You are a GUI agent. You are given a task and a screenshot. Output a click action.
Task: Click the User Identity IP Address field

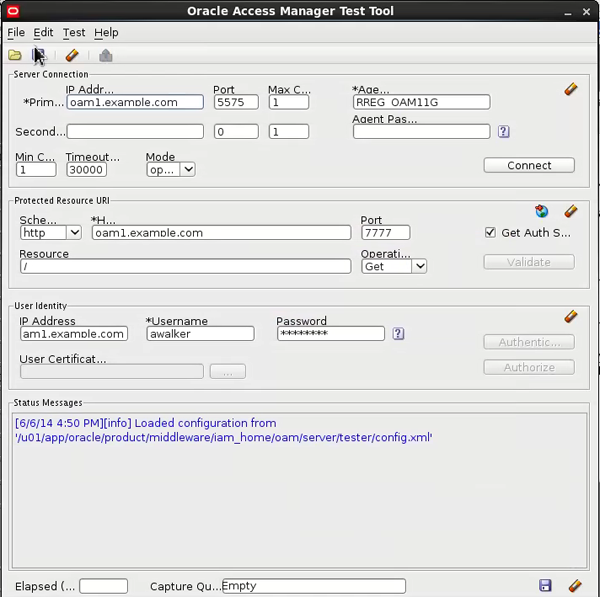[74, 334]
